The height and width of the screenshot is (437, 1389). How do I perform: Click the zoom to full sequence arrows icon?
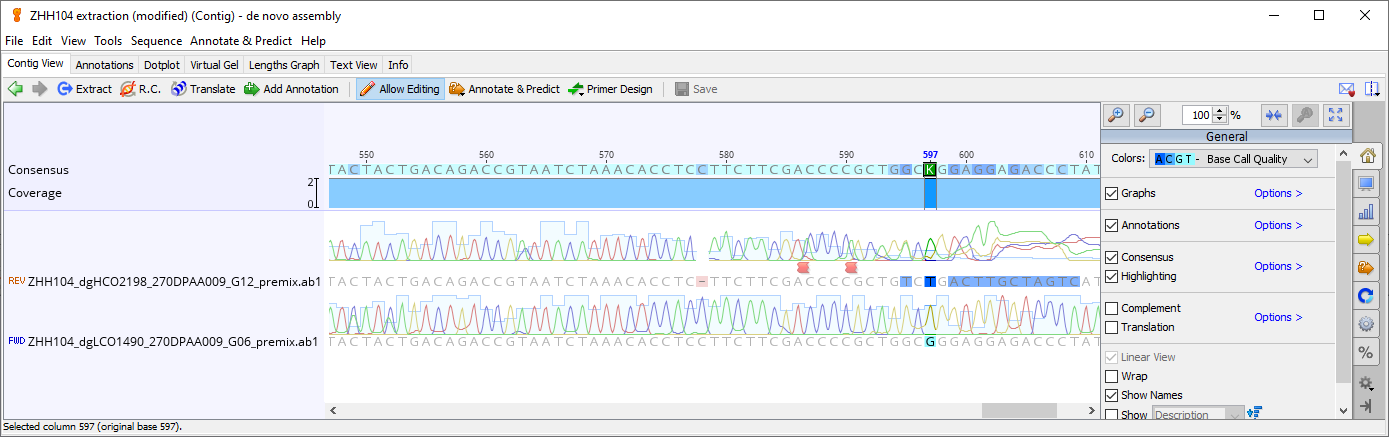[1273, 115]
